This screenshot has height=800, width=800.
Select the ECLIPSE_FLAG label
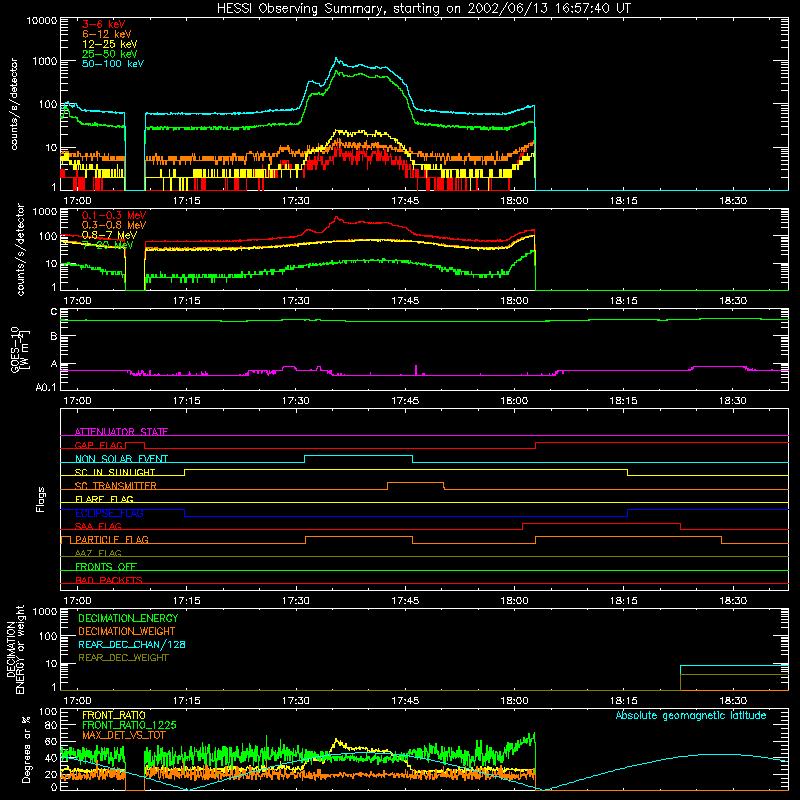[x=109, y=513]
